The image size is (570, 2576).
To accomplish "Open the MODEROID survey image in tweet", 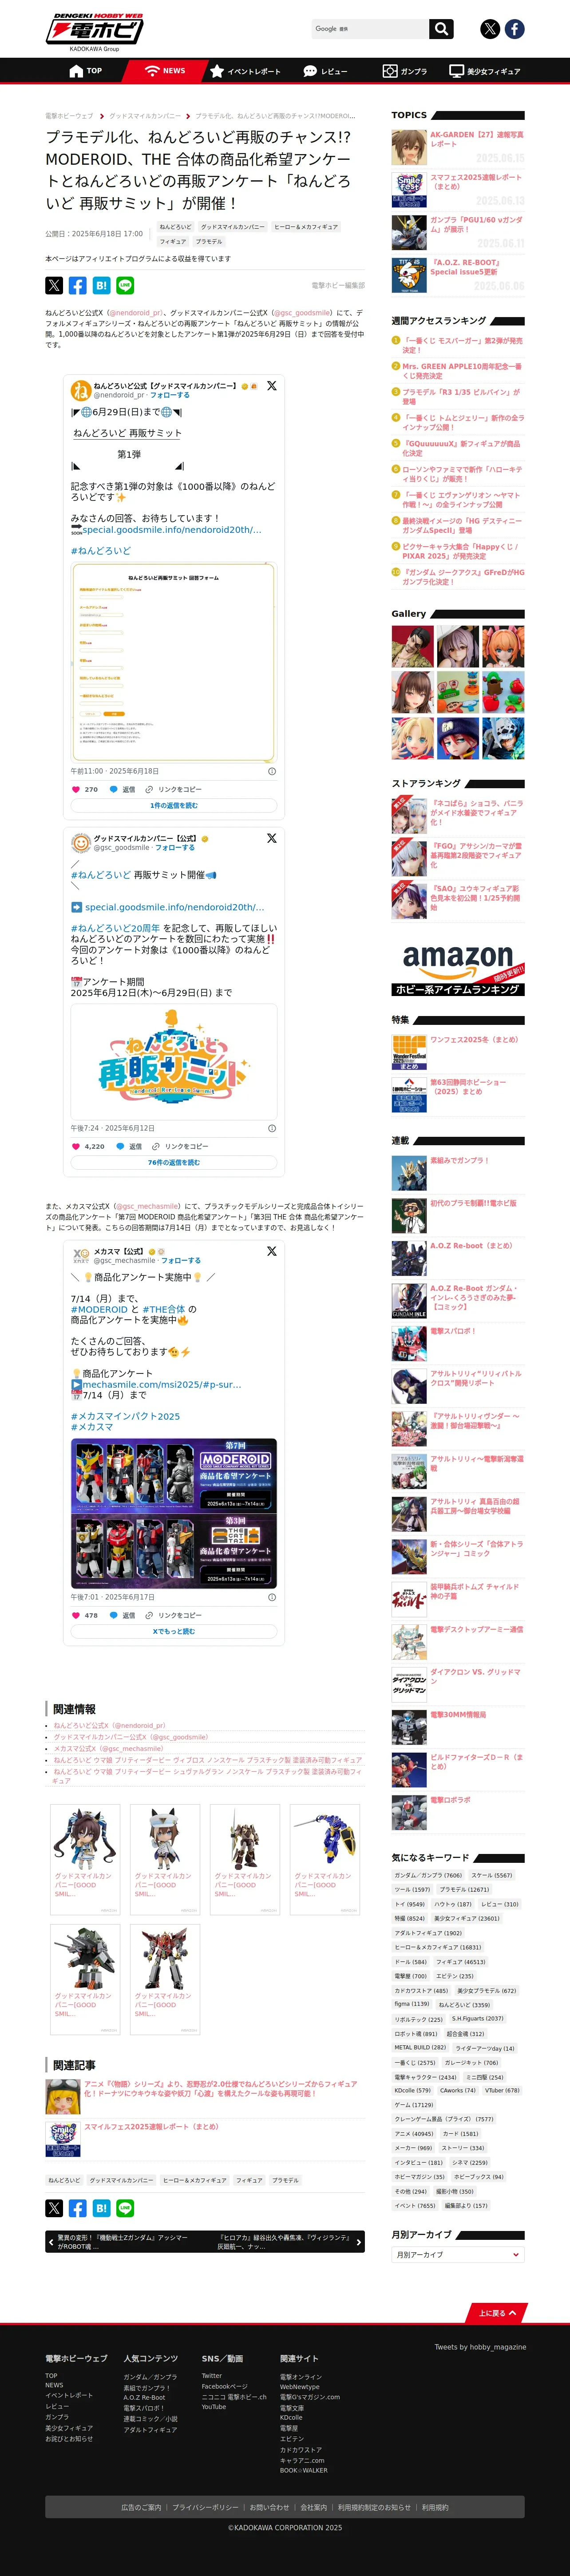I will click(x=174, y=1513).
